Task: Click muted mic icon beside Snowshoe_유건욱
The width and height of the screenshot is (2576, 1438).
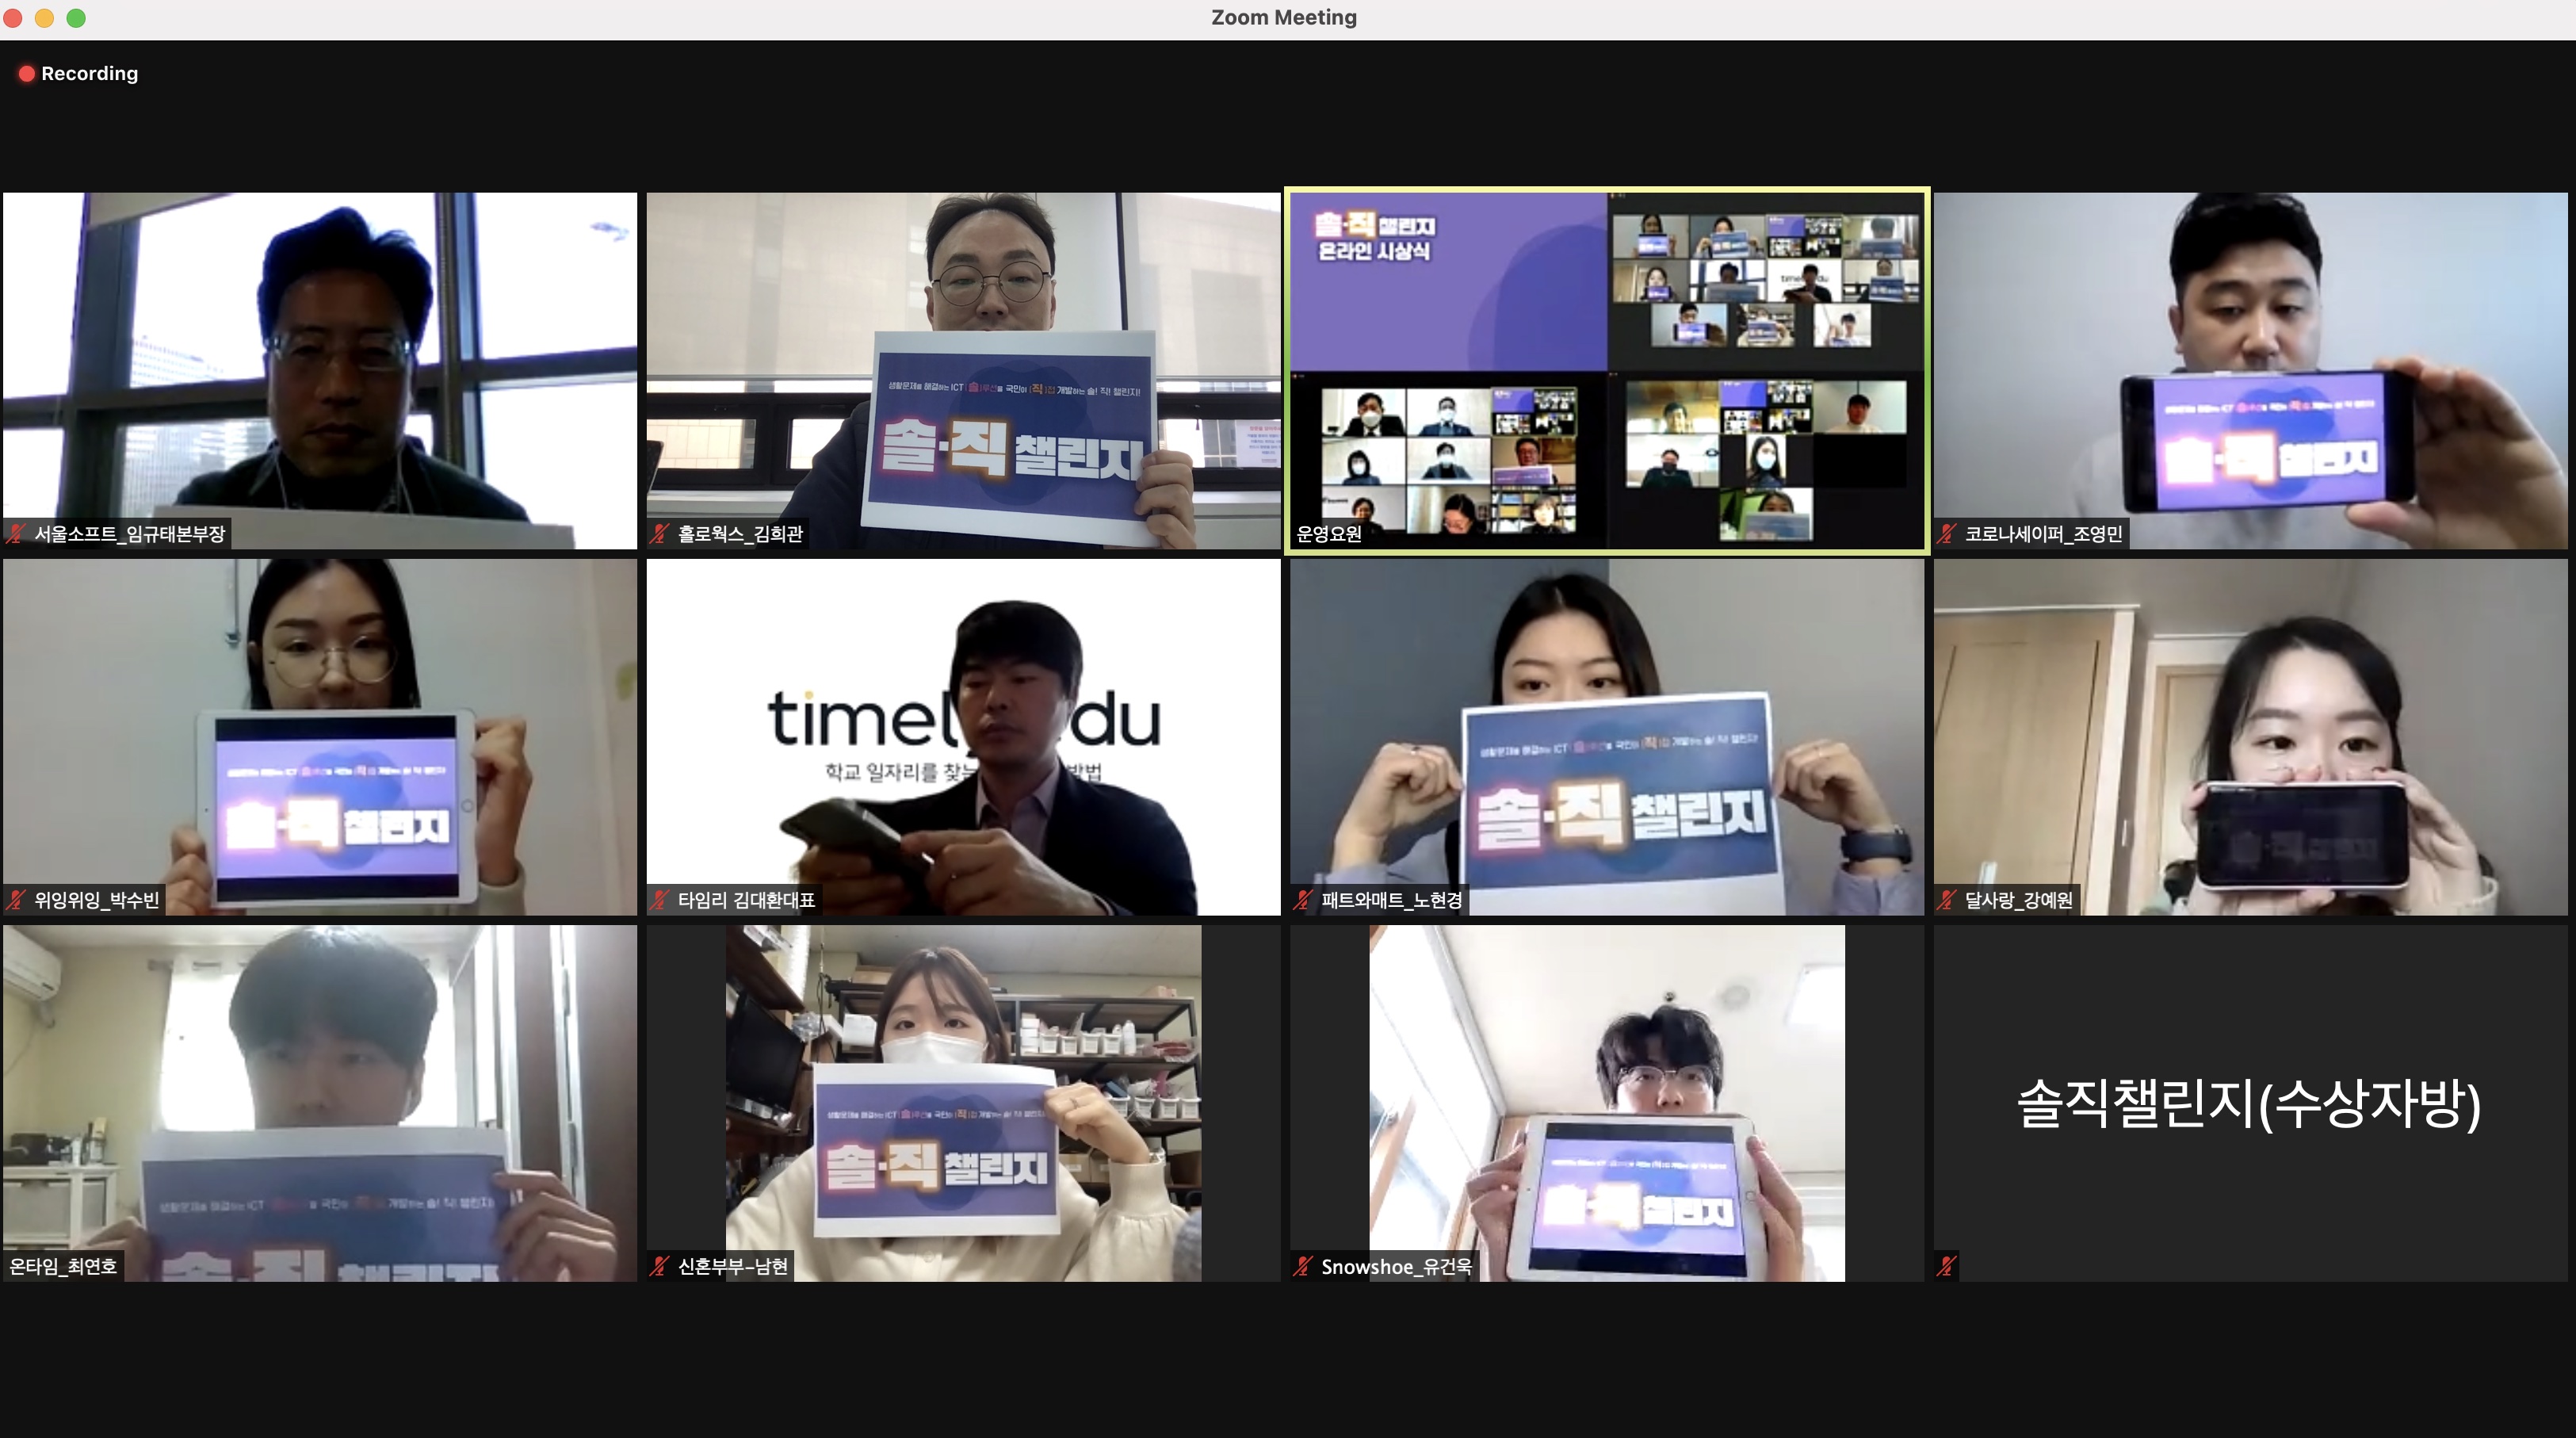Action: 1302,1266
